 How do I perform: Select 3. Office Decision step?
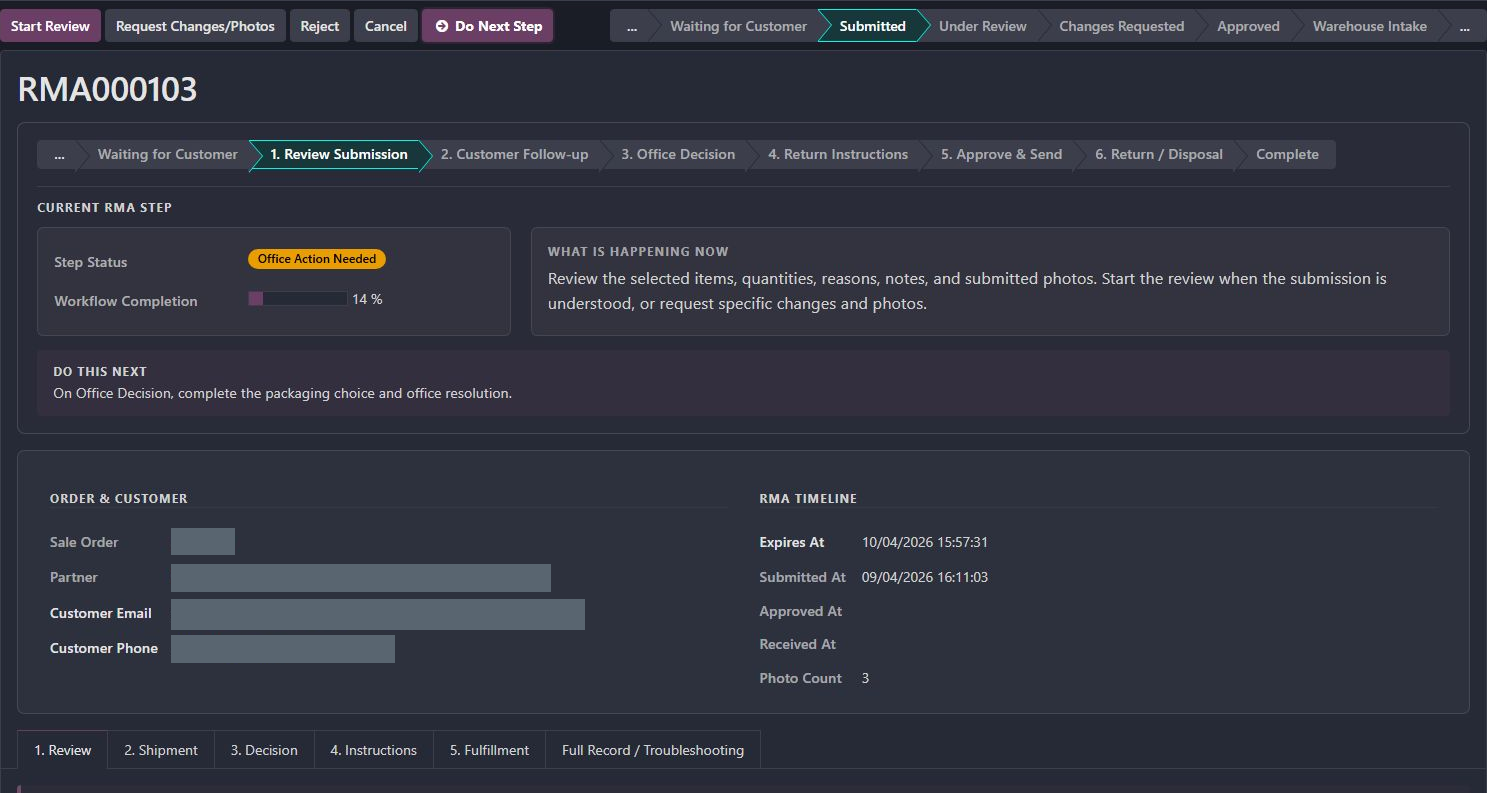678,155
